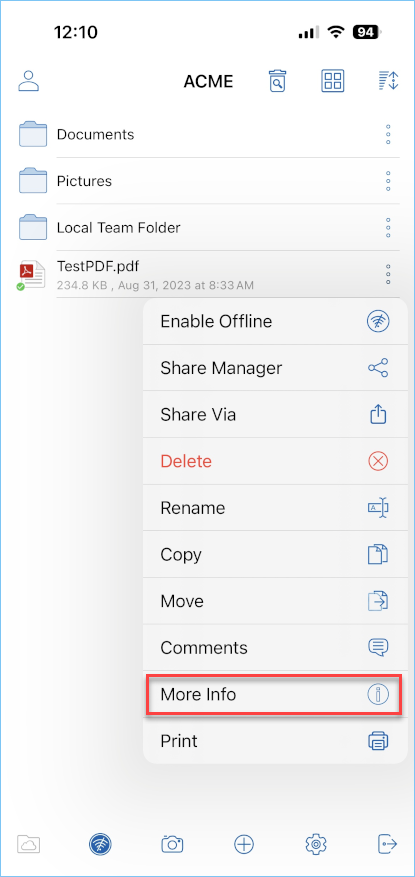Select Print menu option
The image size is (415, 877).
click(x=275, y=741)
